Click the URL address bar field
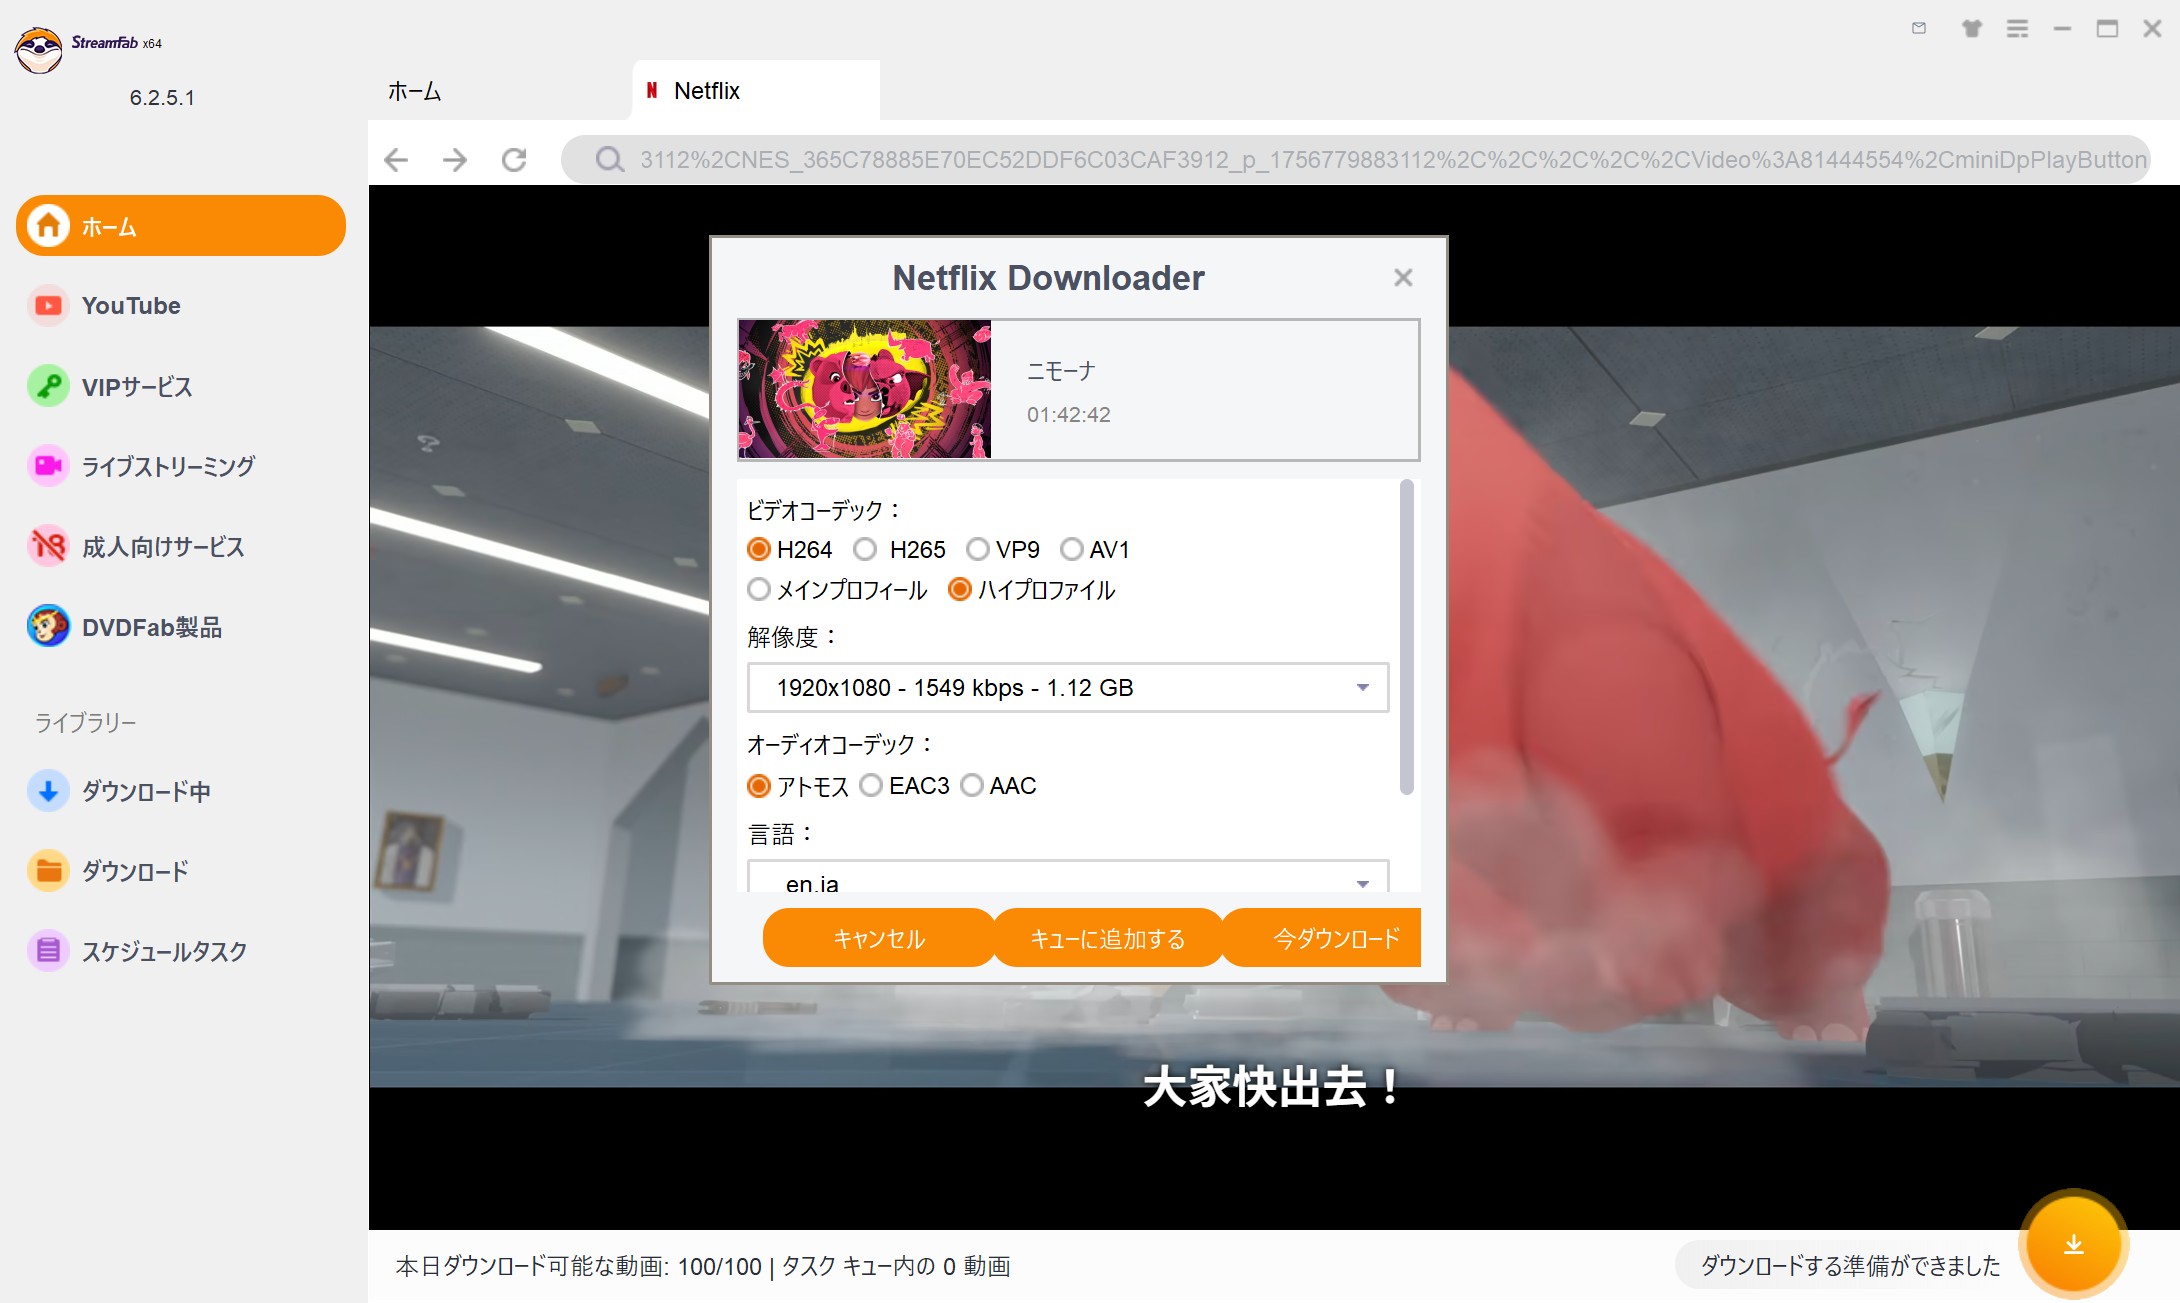 (1356, 160)
